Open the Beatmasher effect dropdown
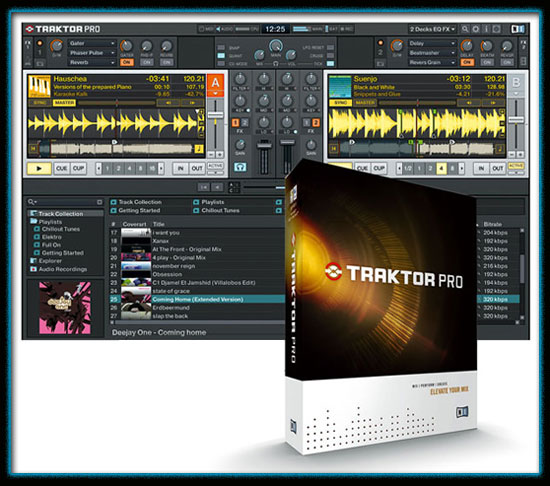 point(432,53)
